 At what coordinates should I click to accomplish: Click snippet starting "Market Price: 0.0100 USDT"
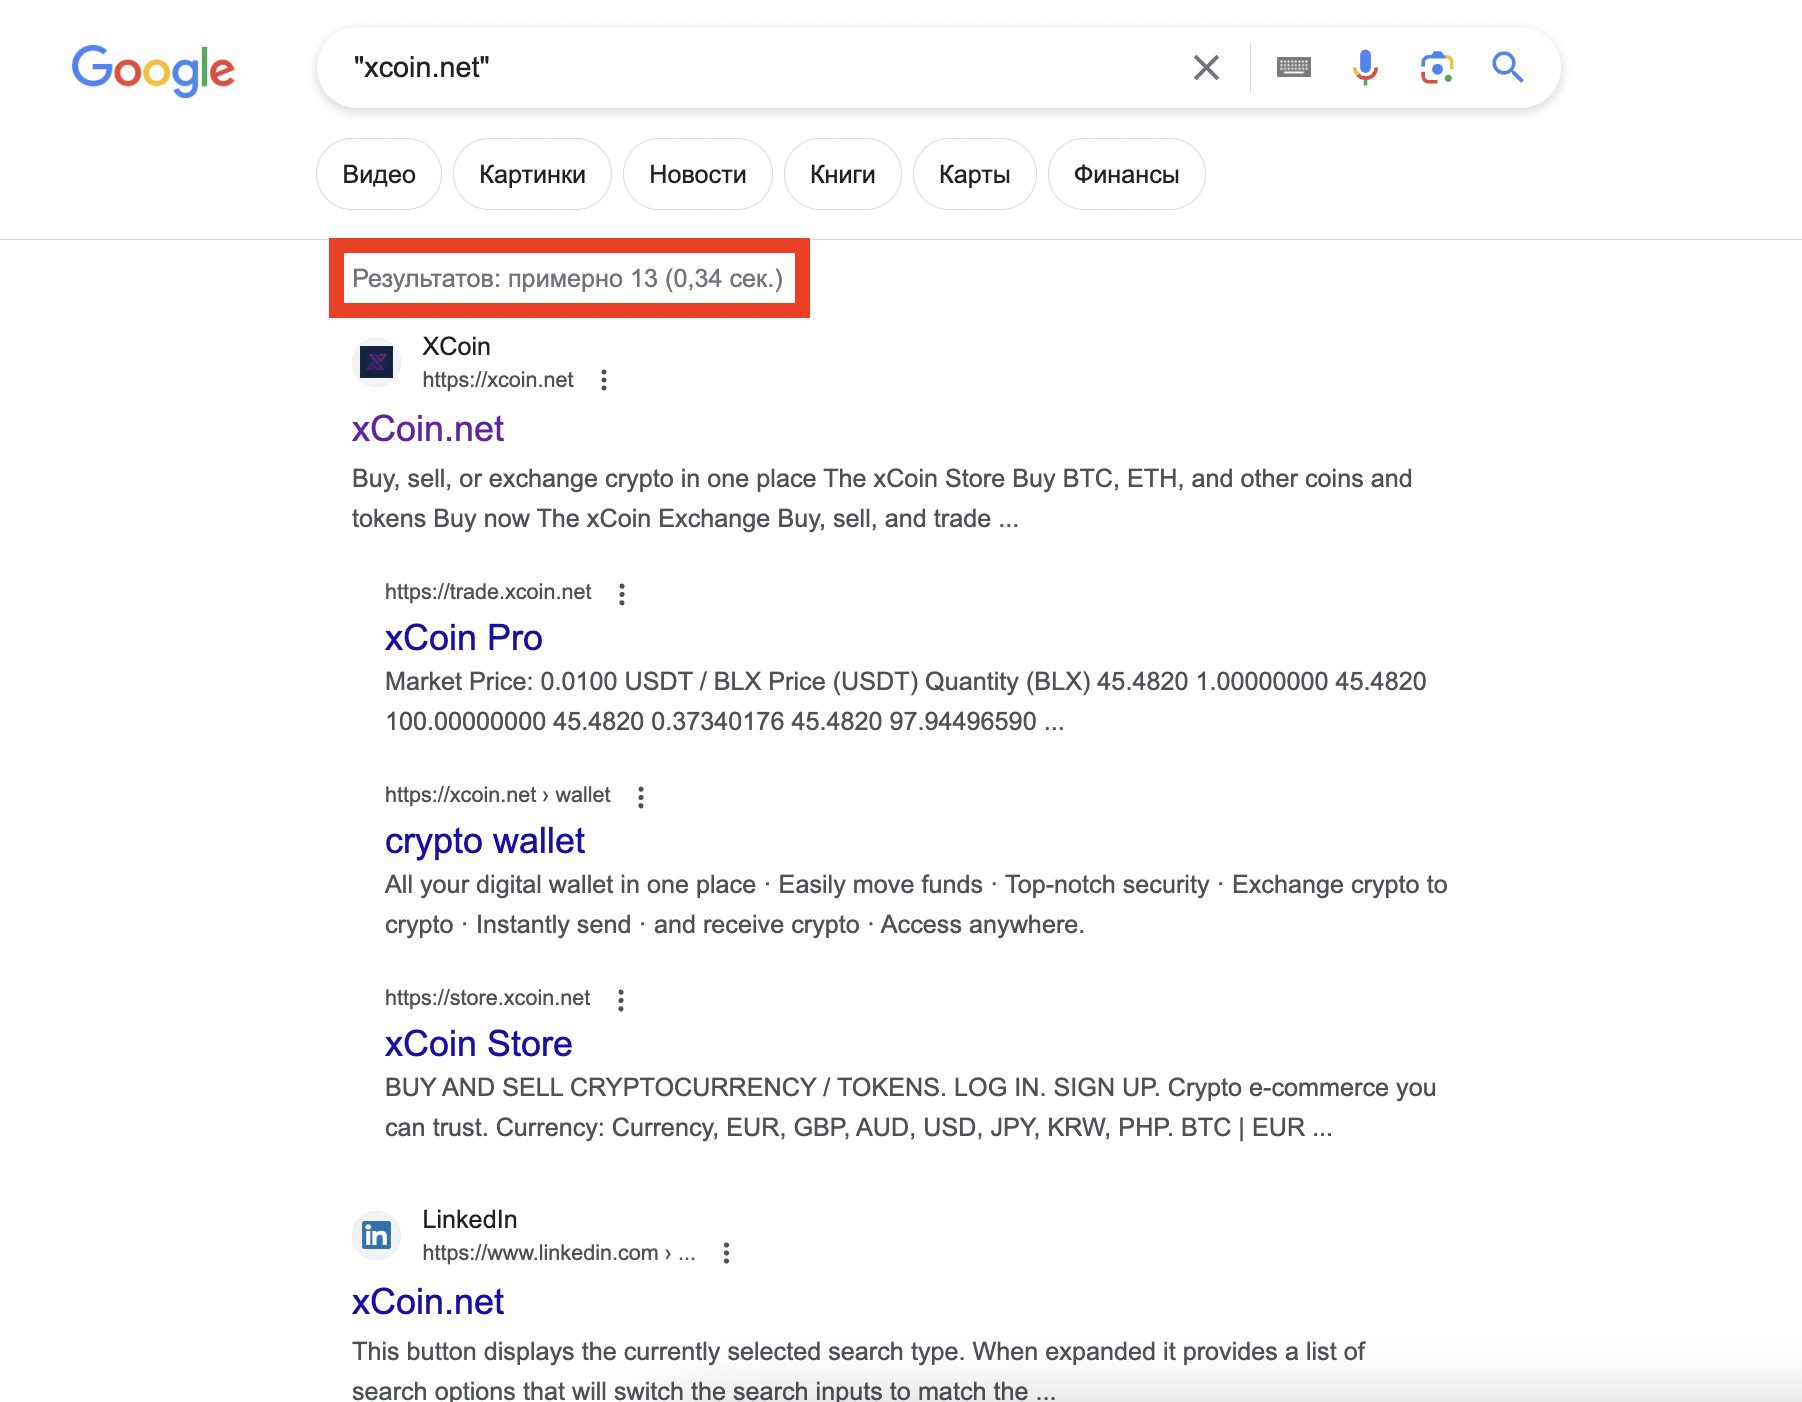[x=906, y=701]
